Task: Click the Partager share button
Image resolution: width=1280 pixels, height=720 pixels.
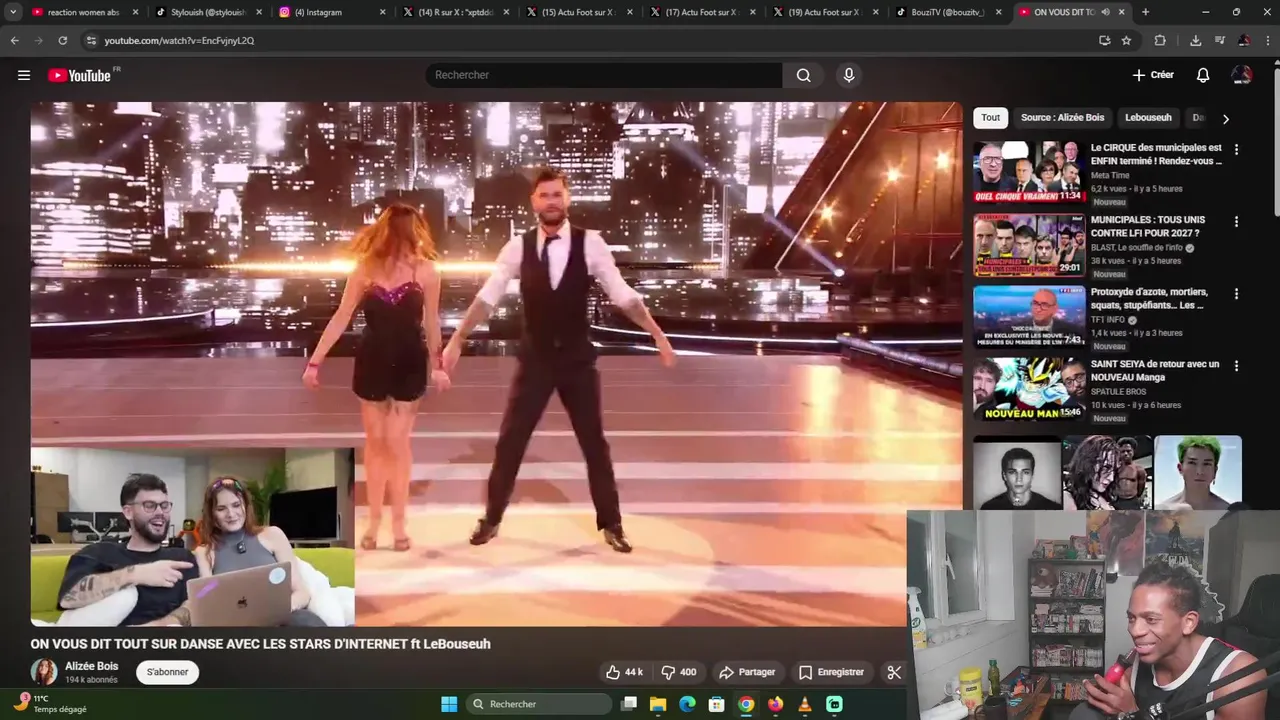Action: tap(747, 672)
